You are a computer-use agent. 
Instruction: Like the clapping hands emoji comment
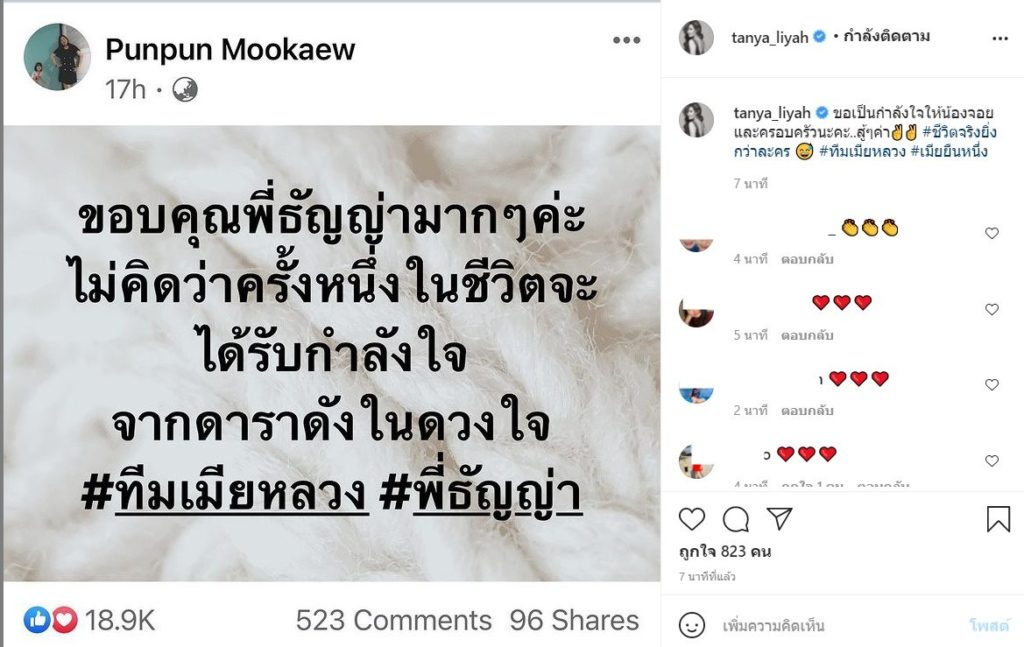[x=991, y=233]
